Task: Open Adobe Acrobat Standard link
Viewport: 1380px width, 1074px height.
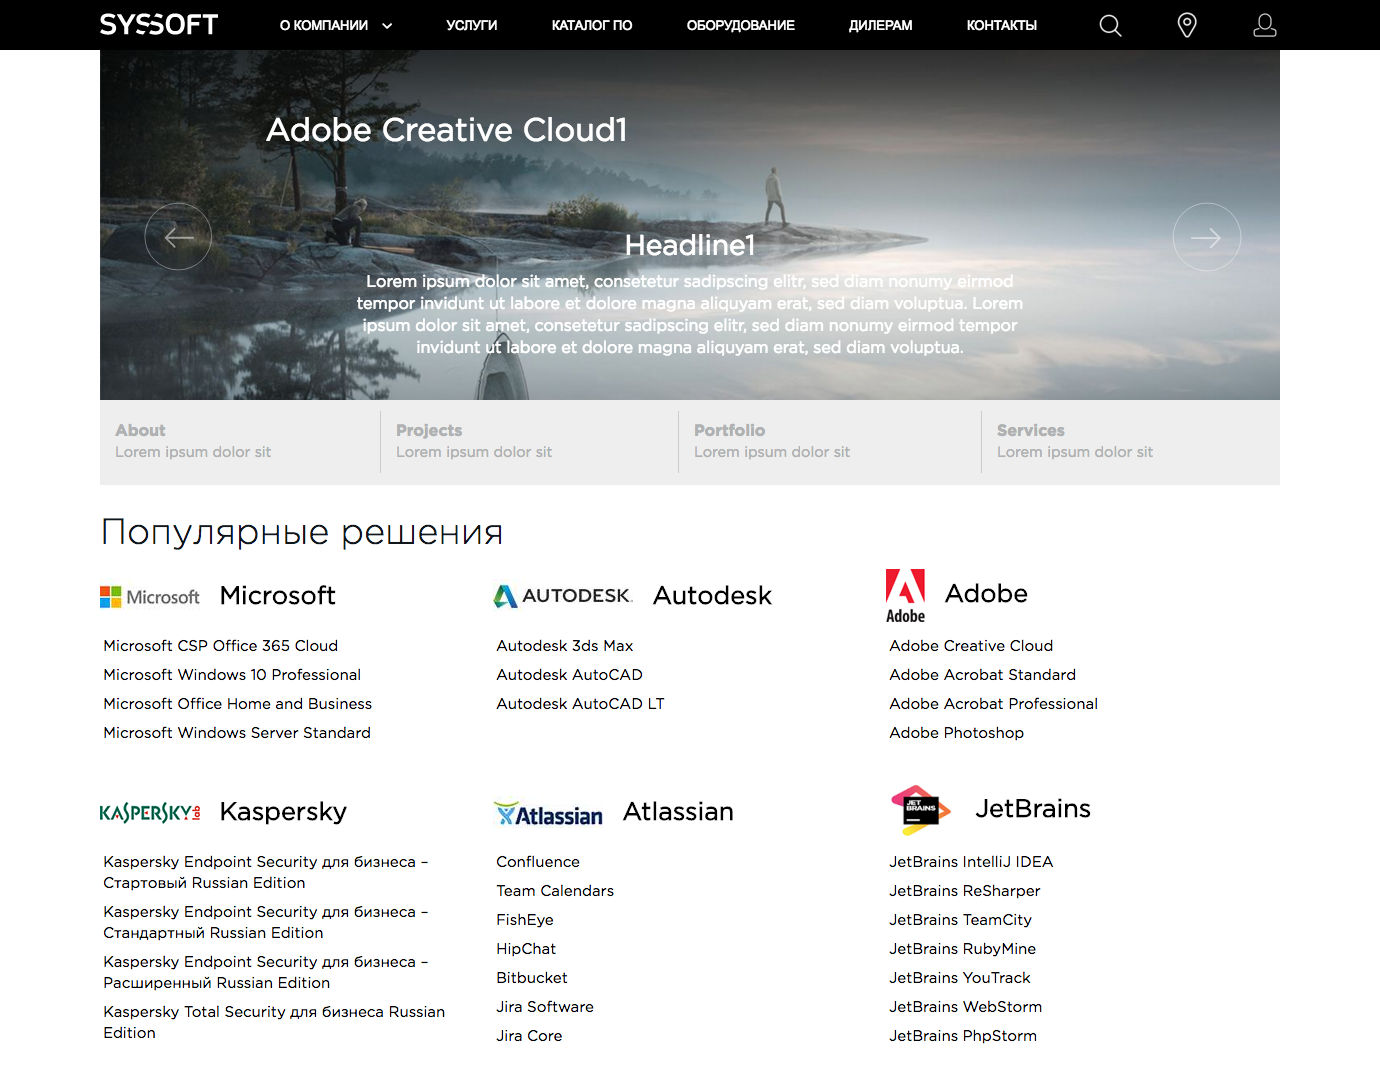Action: [983, 675]
